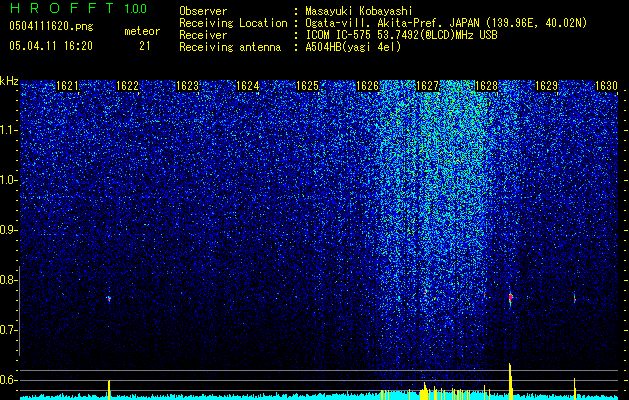The image size is (629, 400).
Task: Click the kHz axis unit label
Action: coord(9,81)
